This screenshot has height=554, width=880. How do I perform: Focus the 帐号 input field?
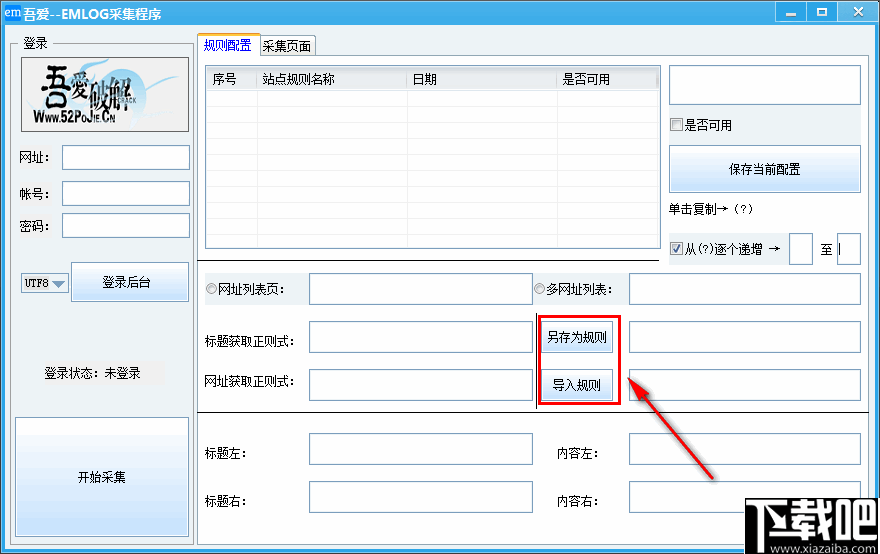point(126,194)
